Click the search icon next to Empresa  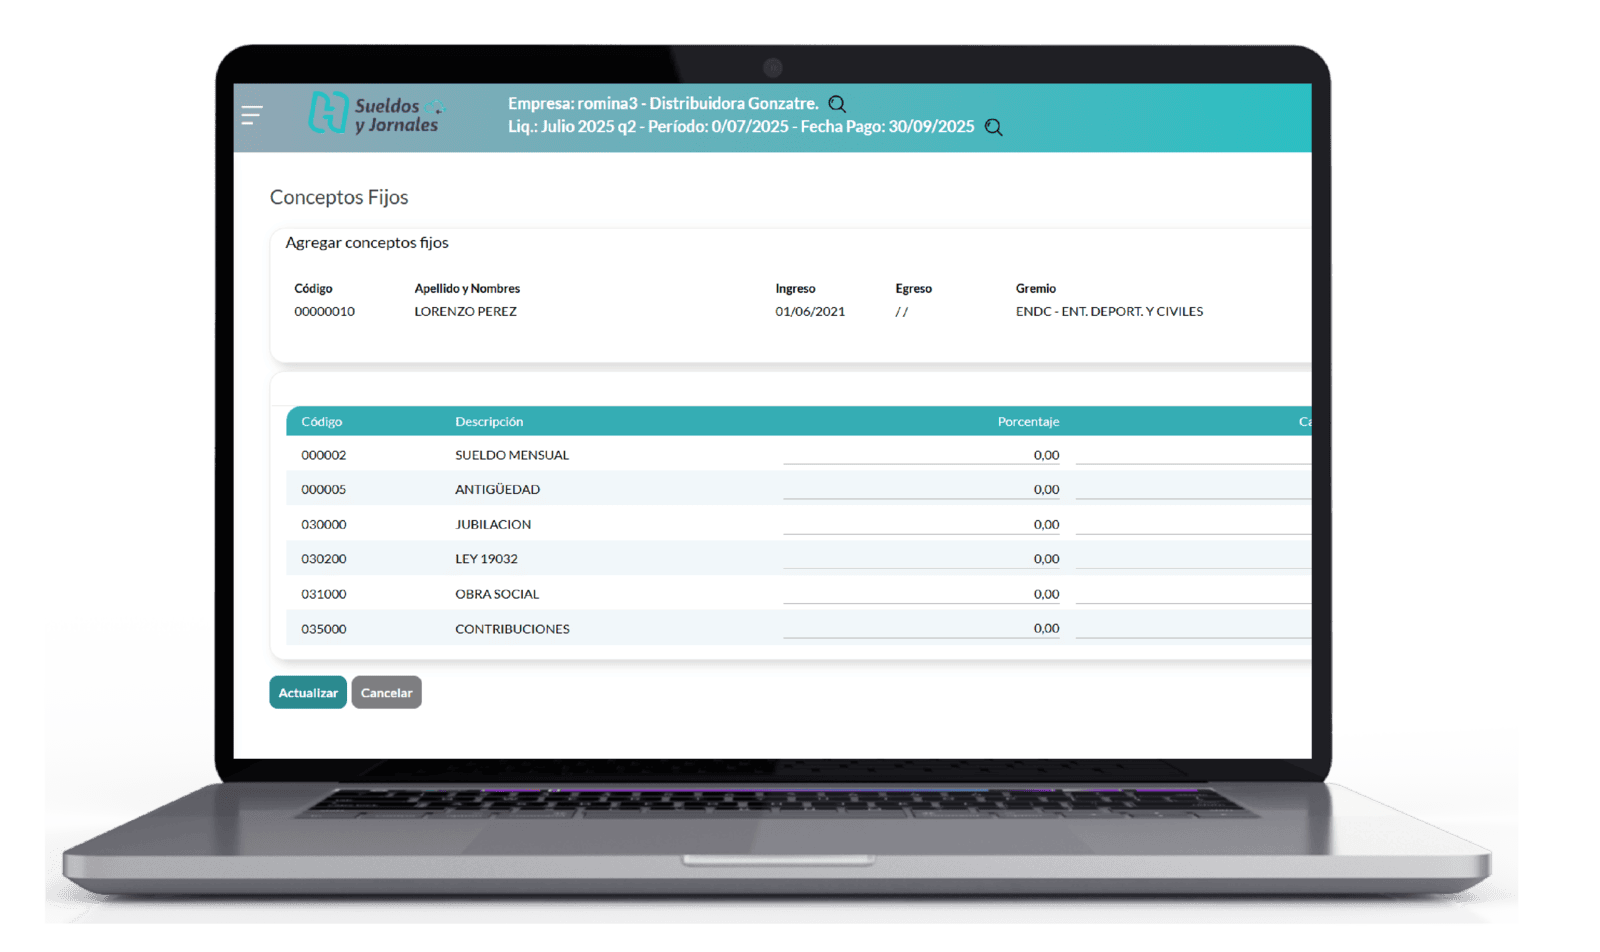coord(838,104)
